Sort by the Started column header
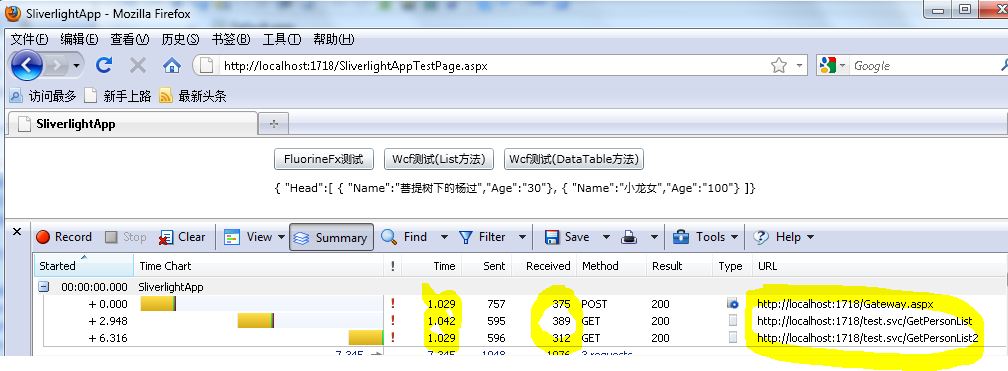Image resolution: width=1008 pixels, height=371 pixels. click(x=84, y=266)
